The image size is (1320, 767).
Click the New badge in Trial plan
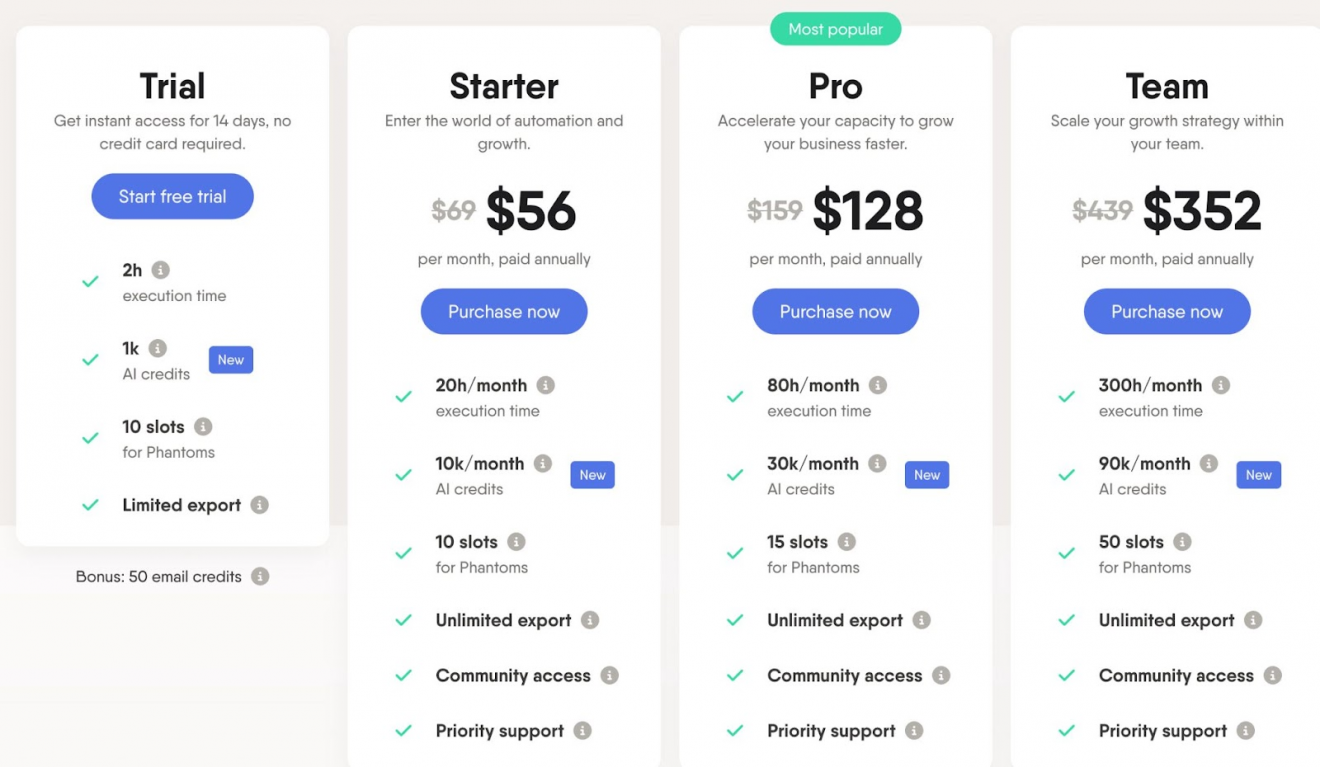[x=231, y=360]
